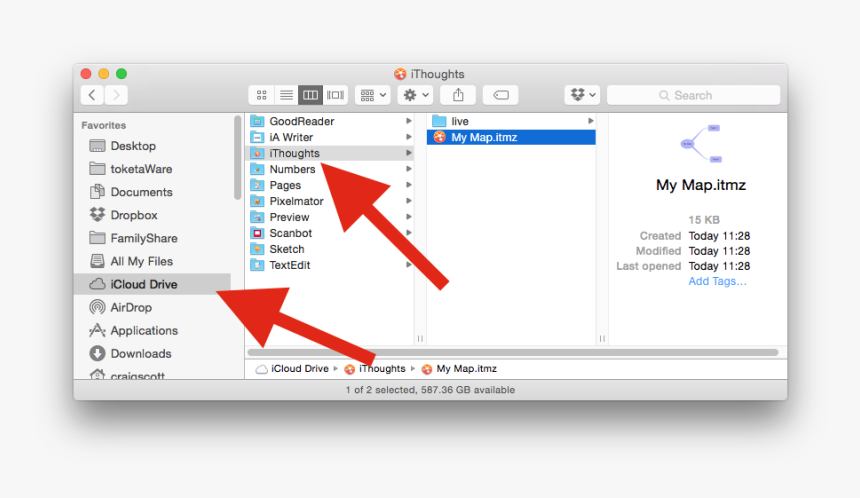This screenshot has height=498, width=860.
Task: Open the Action gear menu
Action: (x=416, y=95)
